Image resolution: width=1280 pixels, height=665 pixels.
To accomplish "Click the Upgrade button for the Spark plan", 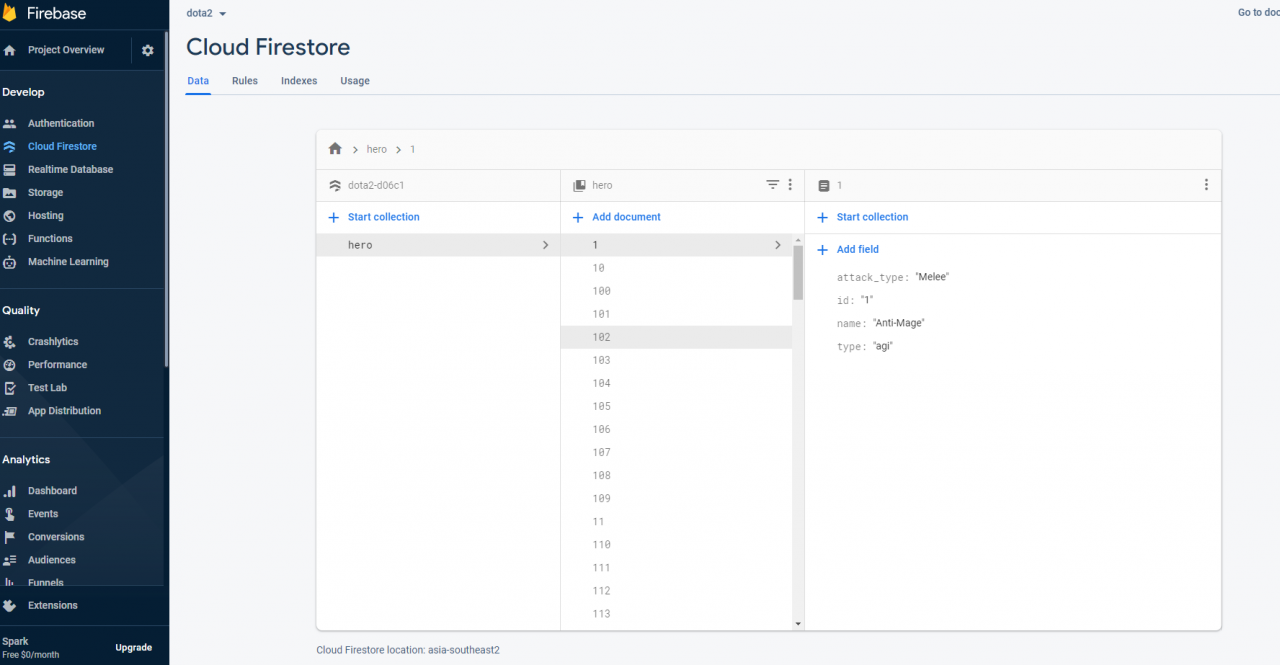I will point(133,647).
